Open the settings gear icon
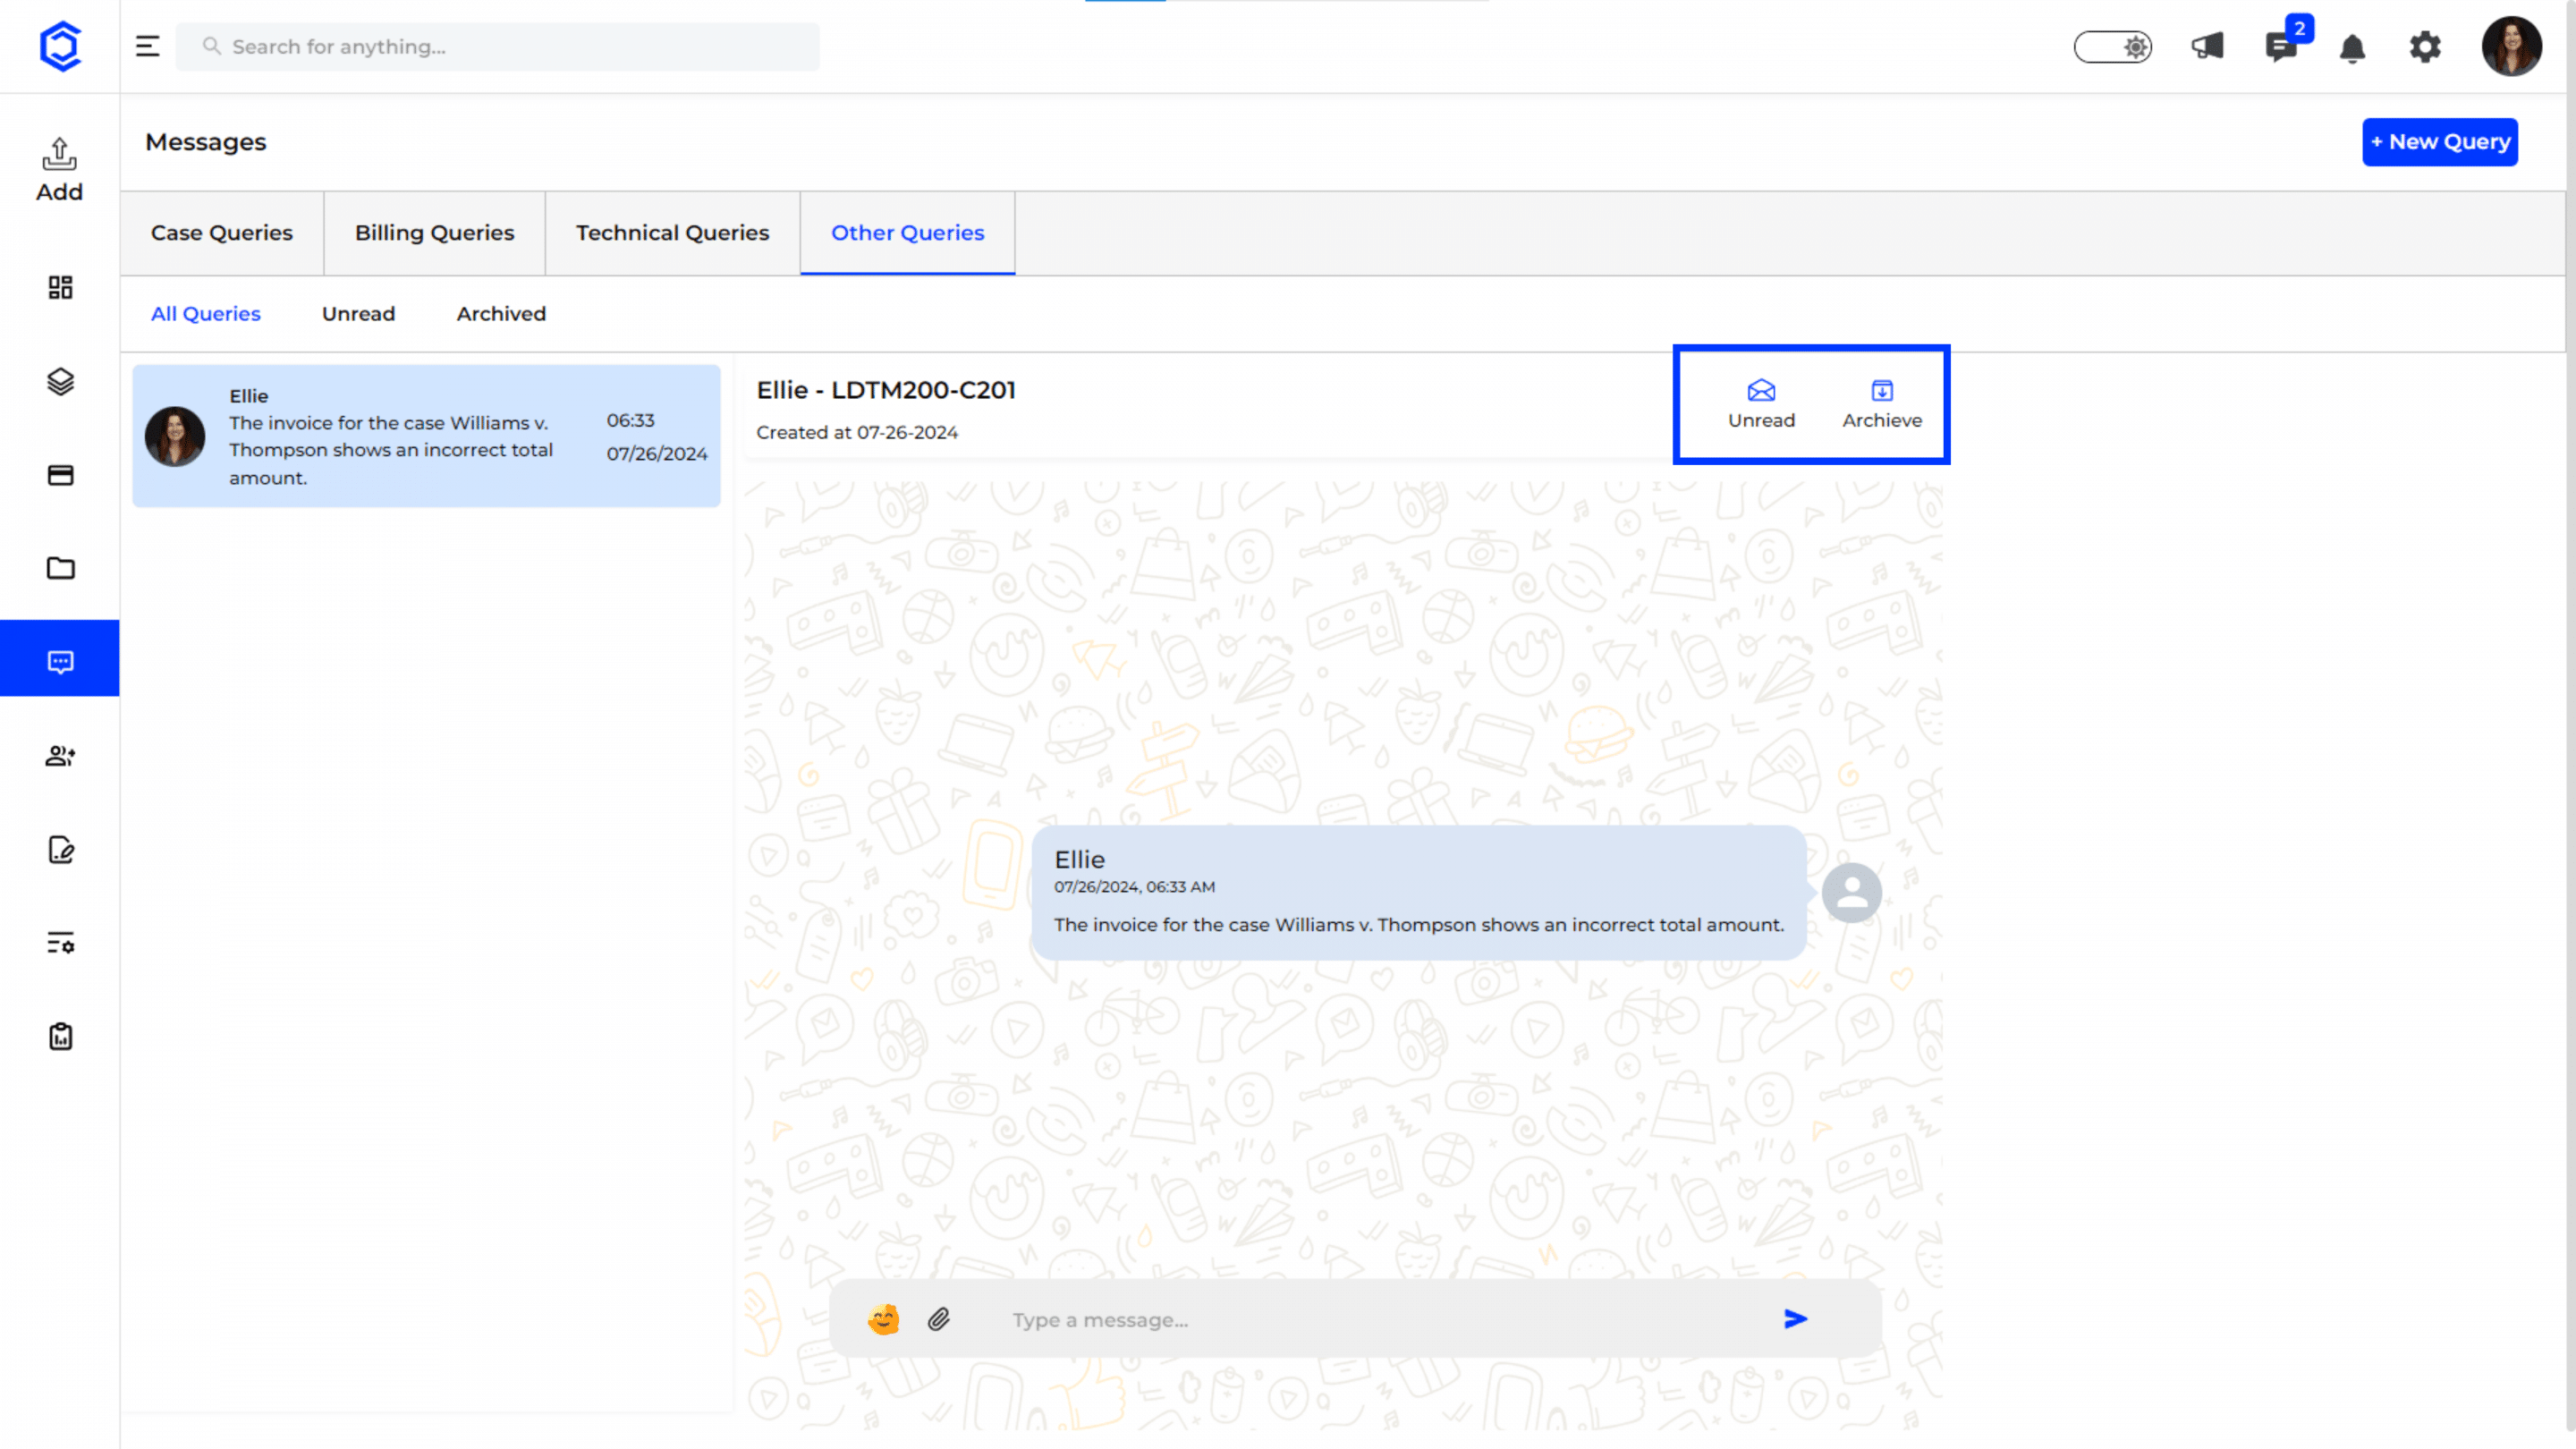Screen dimensions: 2576x1449 pos(2425,47)
